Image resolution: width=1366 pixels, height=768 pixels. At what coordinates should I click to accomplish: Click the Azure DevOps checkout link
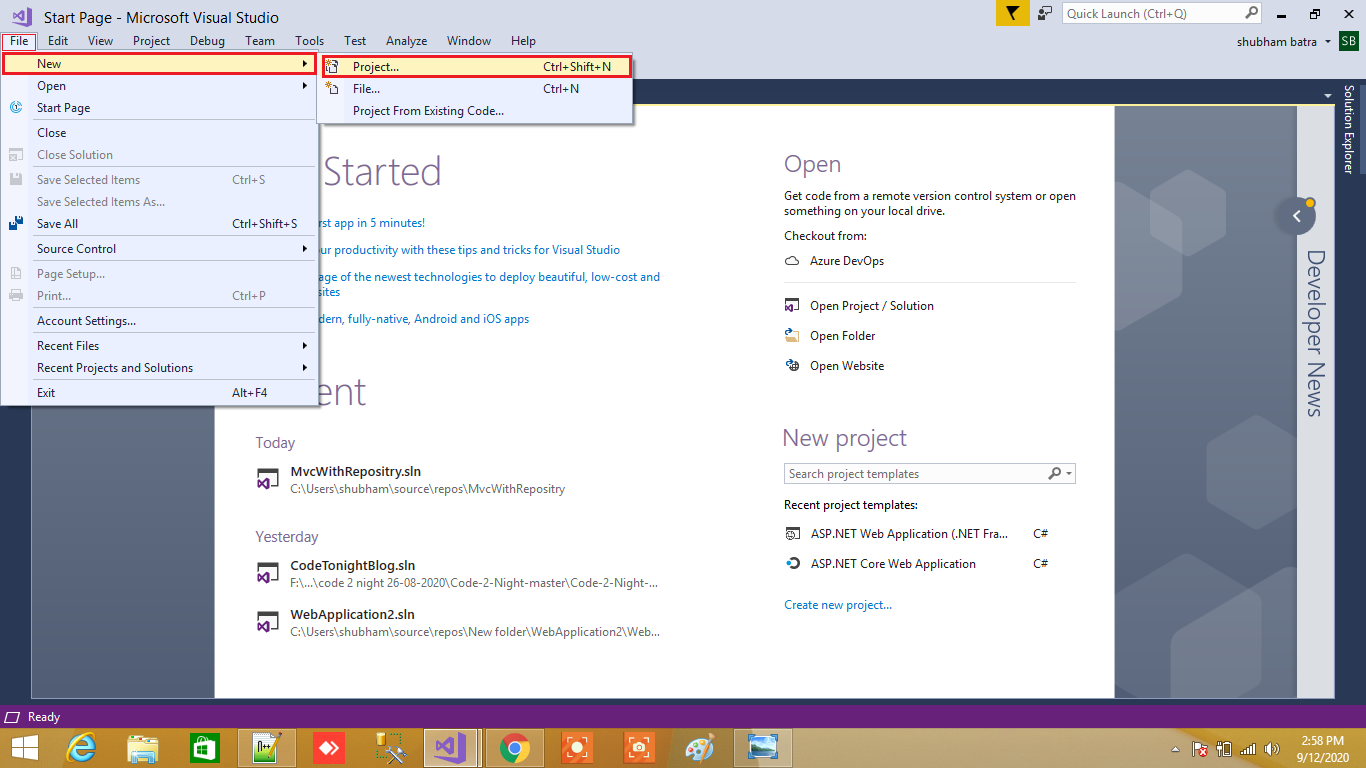coord(847,261)
